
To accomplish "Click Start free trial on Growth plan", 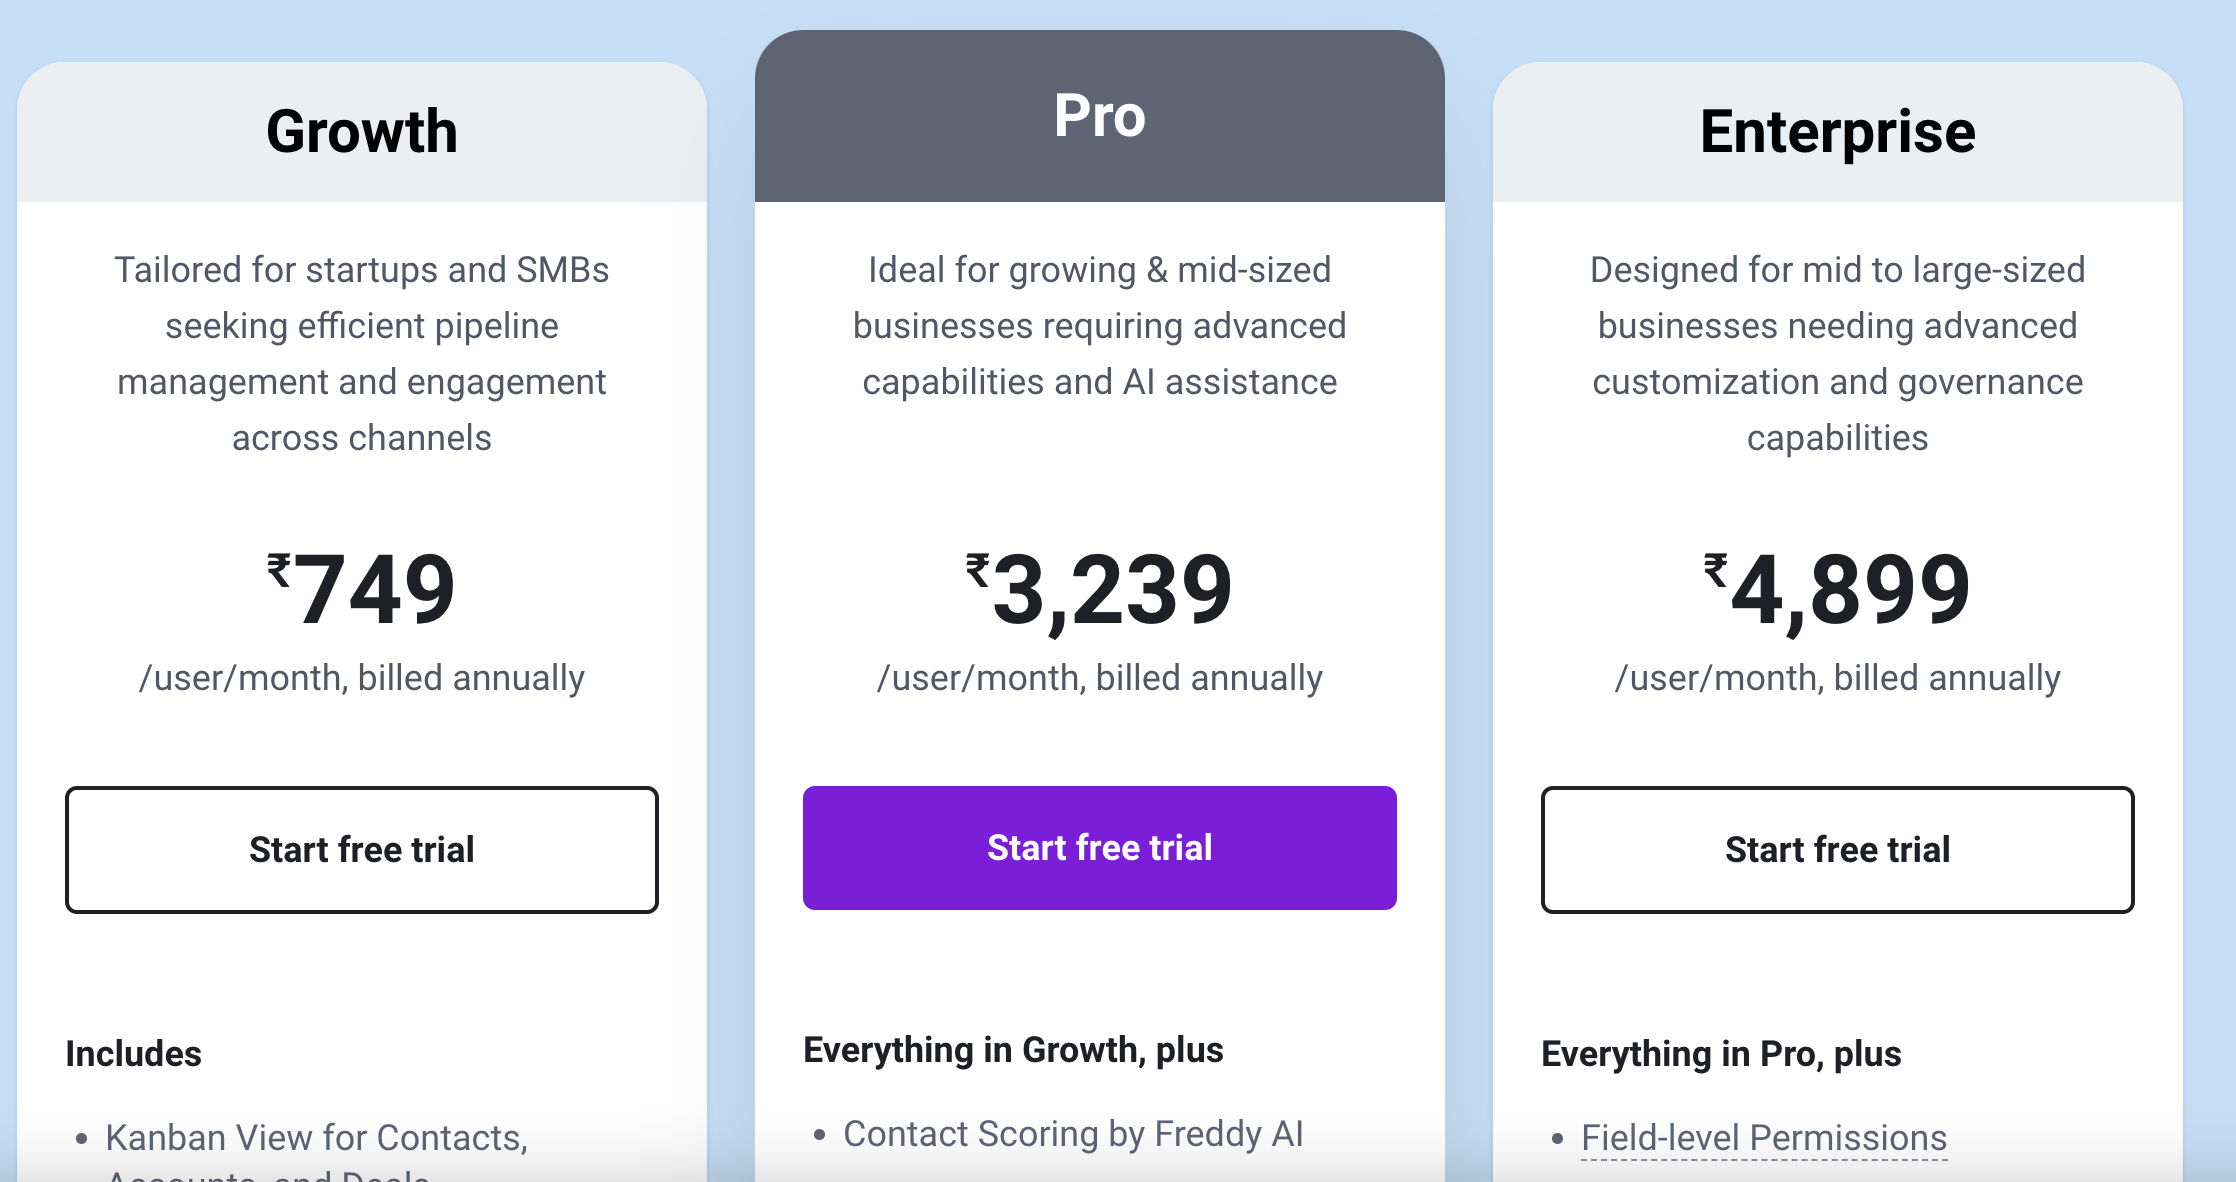I will 362,849.
